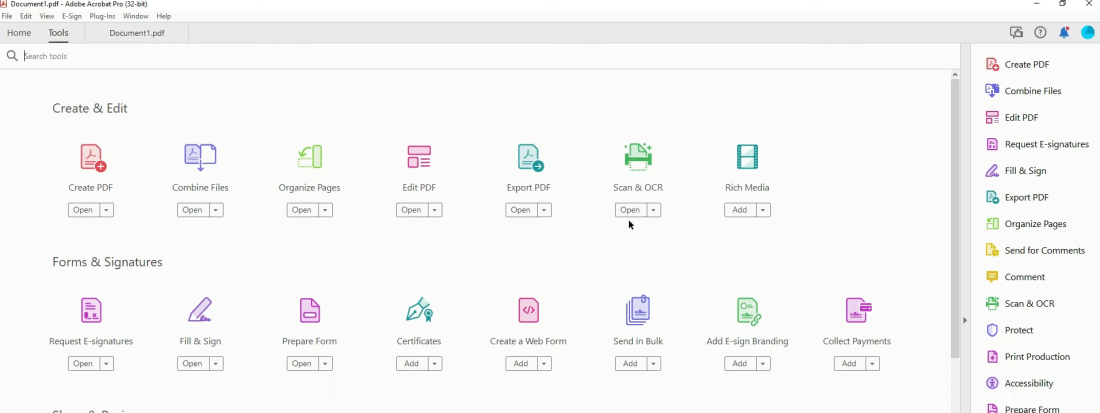Click the user profile avatar icon
The image size is (1100, 413).
(x=1087, y=32)
